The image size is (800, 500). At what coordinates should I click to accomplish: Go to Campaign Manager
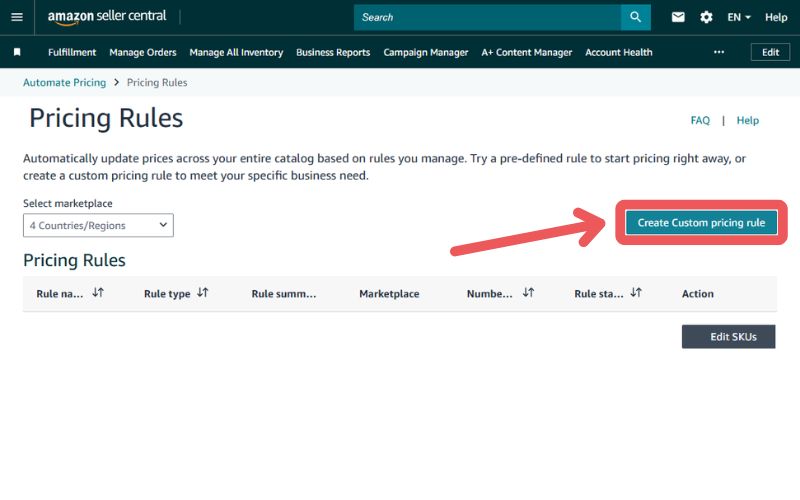(426, 52)
